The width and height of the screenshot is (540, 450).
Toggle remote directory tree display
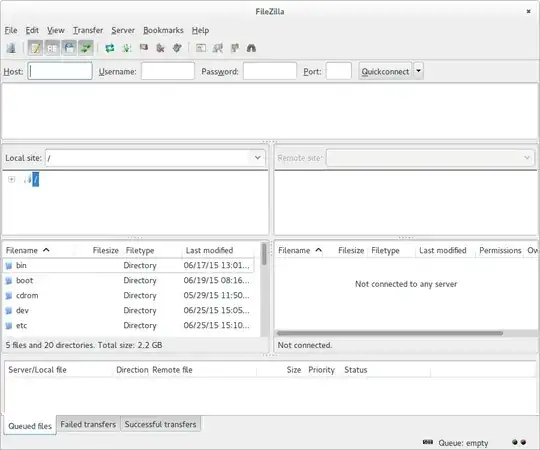[x=69, y=48]
